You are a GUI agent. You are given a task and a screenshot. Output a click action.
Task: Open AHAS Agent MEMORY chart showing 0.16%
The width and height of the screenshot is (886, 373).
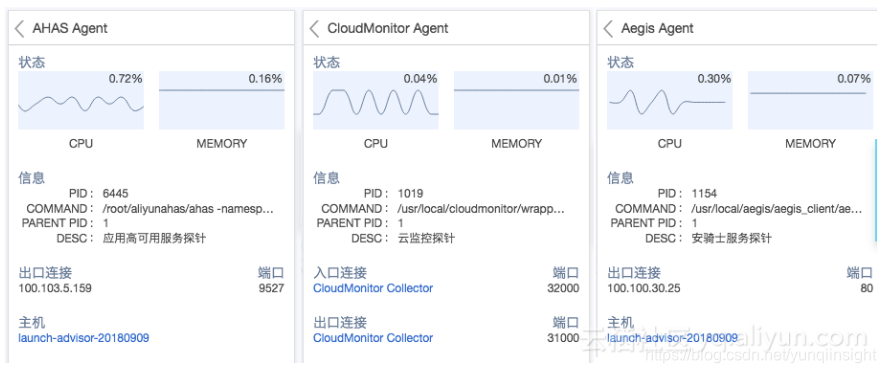pyautogui.click(x=222, y=101)
